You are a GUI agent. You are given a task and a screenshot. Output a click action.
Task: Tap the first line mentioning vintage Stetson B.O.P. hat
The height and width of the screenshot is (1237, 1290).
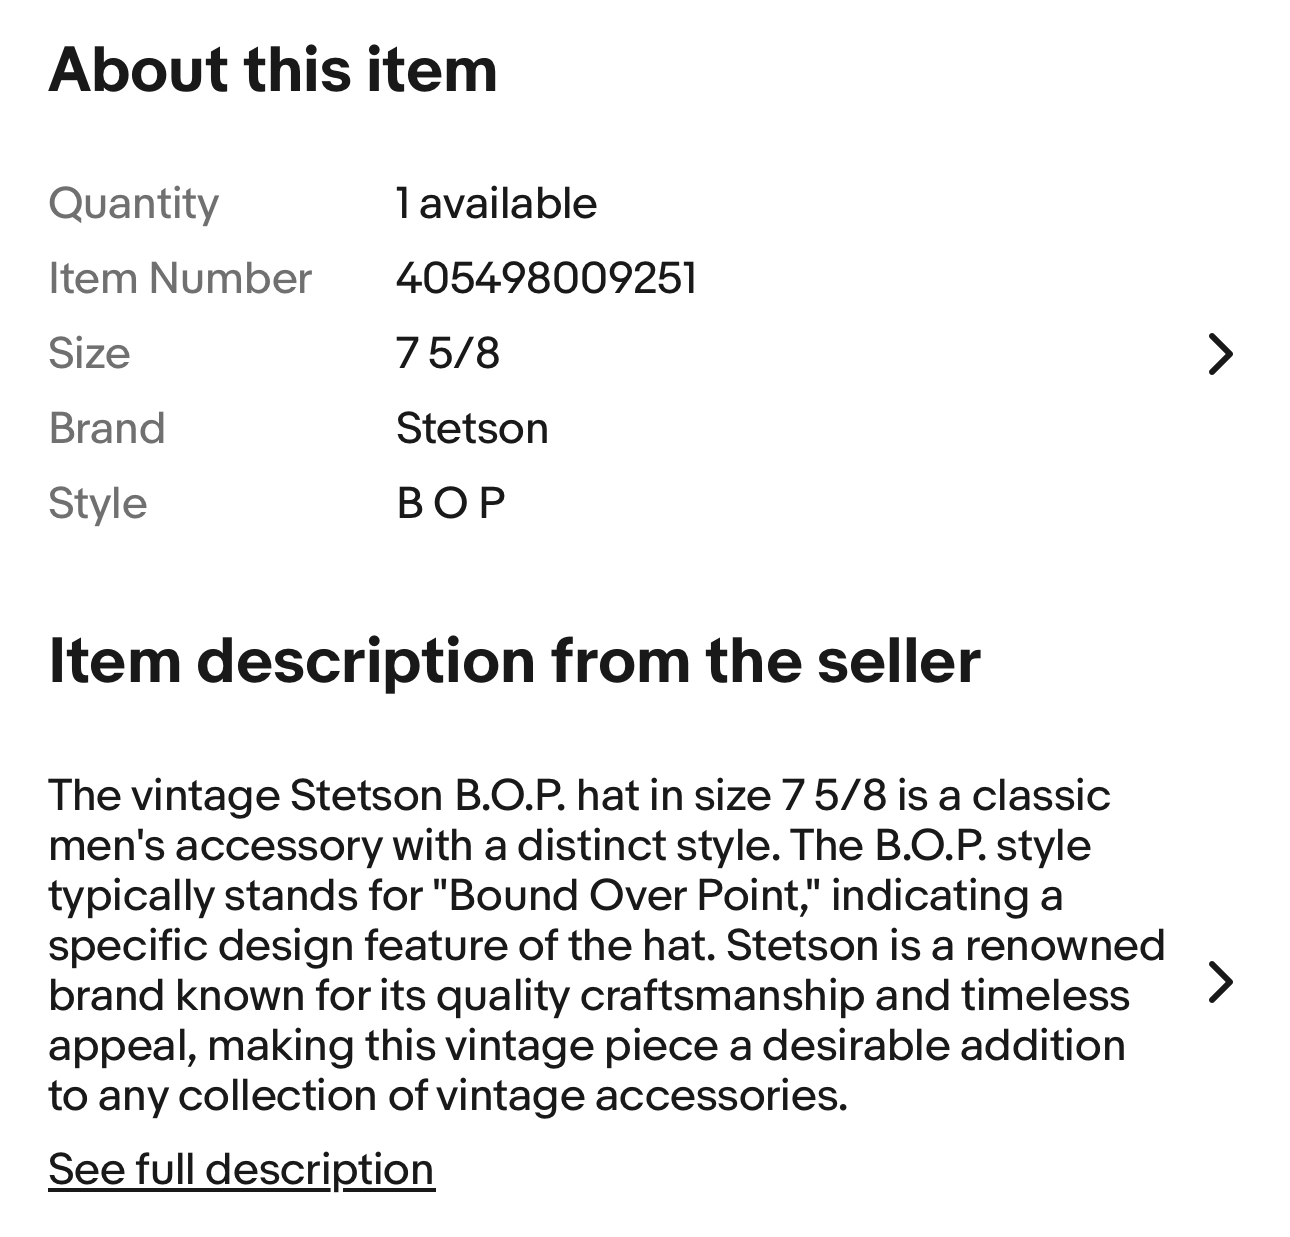pyautogui.click(x=579, y=795)
